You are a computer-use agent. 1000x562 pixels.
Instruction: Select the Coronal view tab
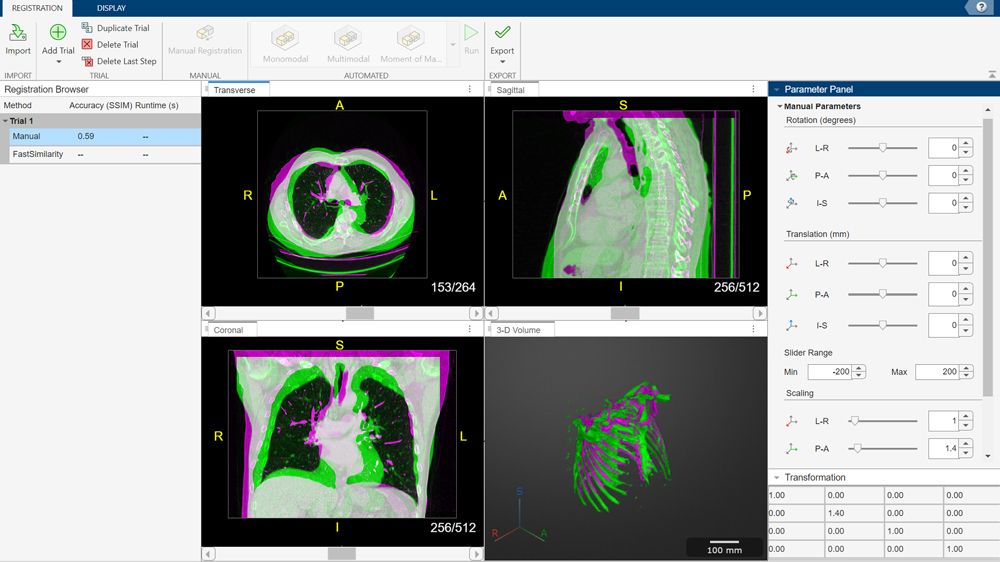[228, 330]
